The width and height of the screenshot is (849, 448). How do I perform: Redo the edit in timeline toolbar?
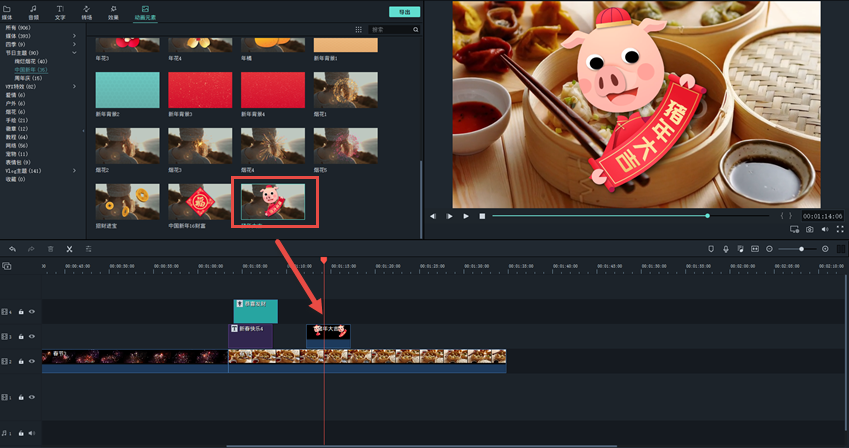(x=31, y=249)
